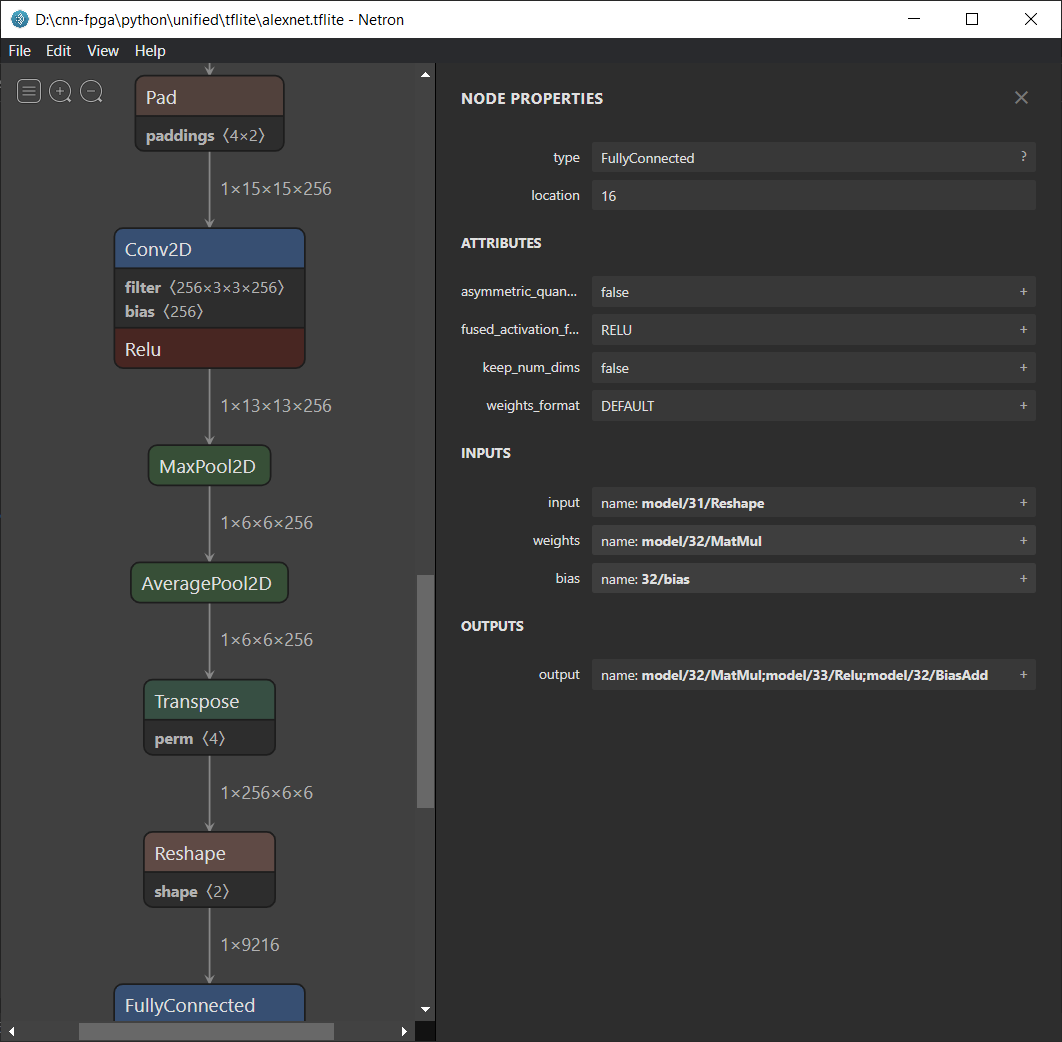This screenshot has height=1042, width=1062.
Task: Open the File menu
Action: (19, 51)
